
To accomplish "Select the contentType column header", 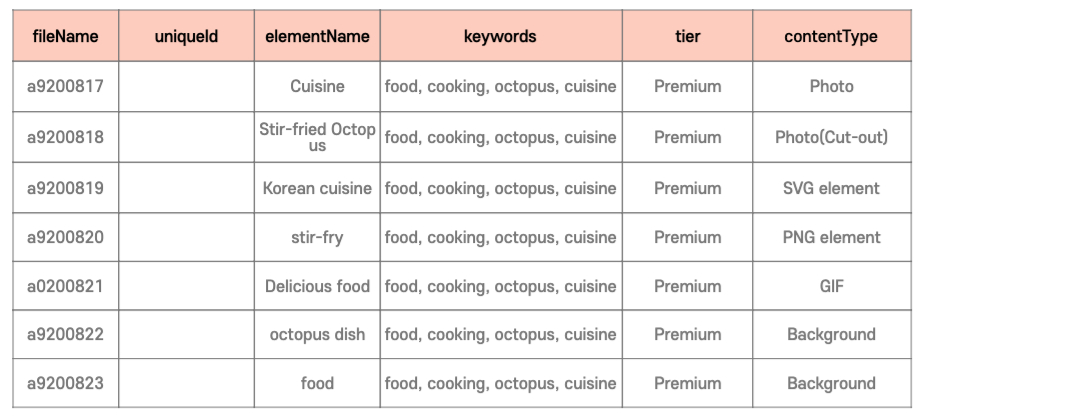I will pos(831,37).
